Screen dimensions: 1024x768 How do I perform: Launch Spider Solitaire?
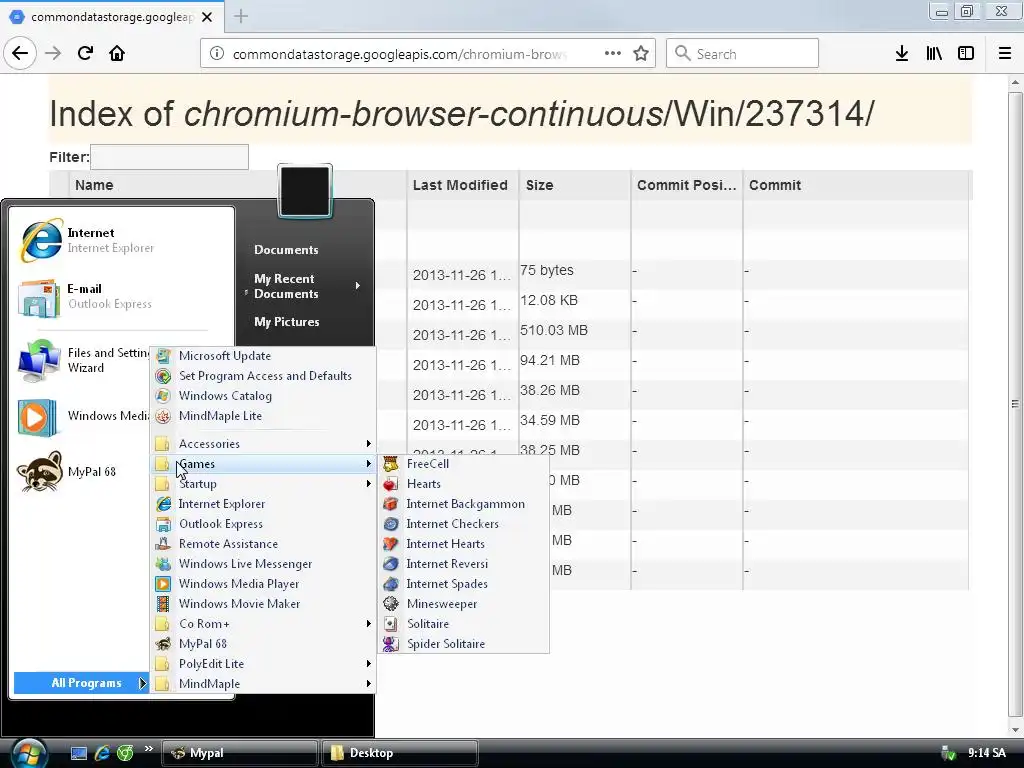point(464,644)
